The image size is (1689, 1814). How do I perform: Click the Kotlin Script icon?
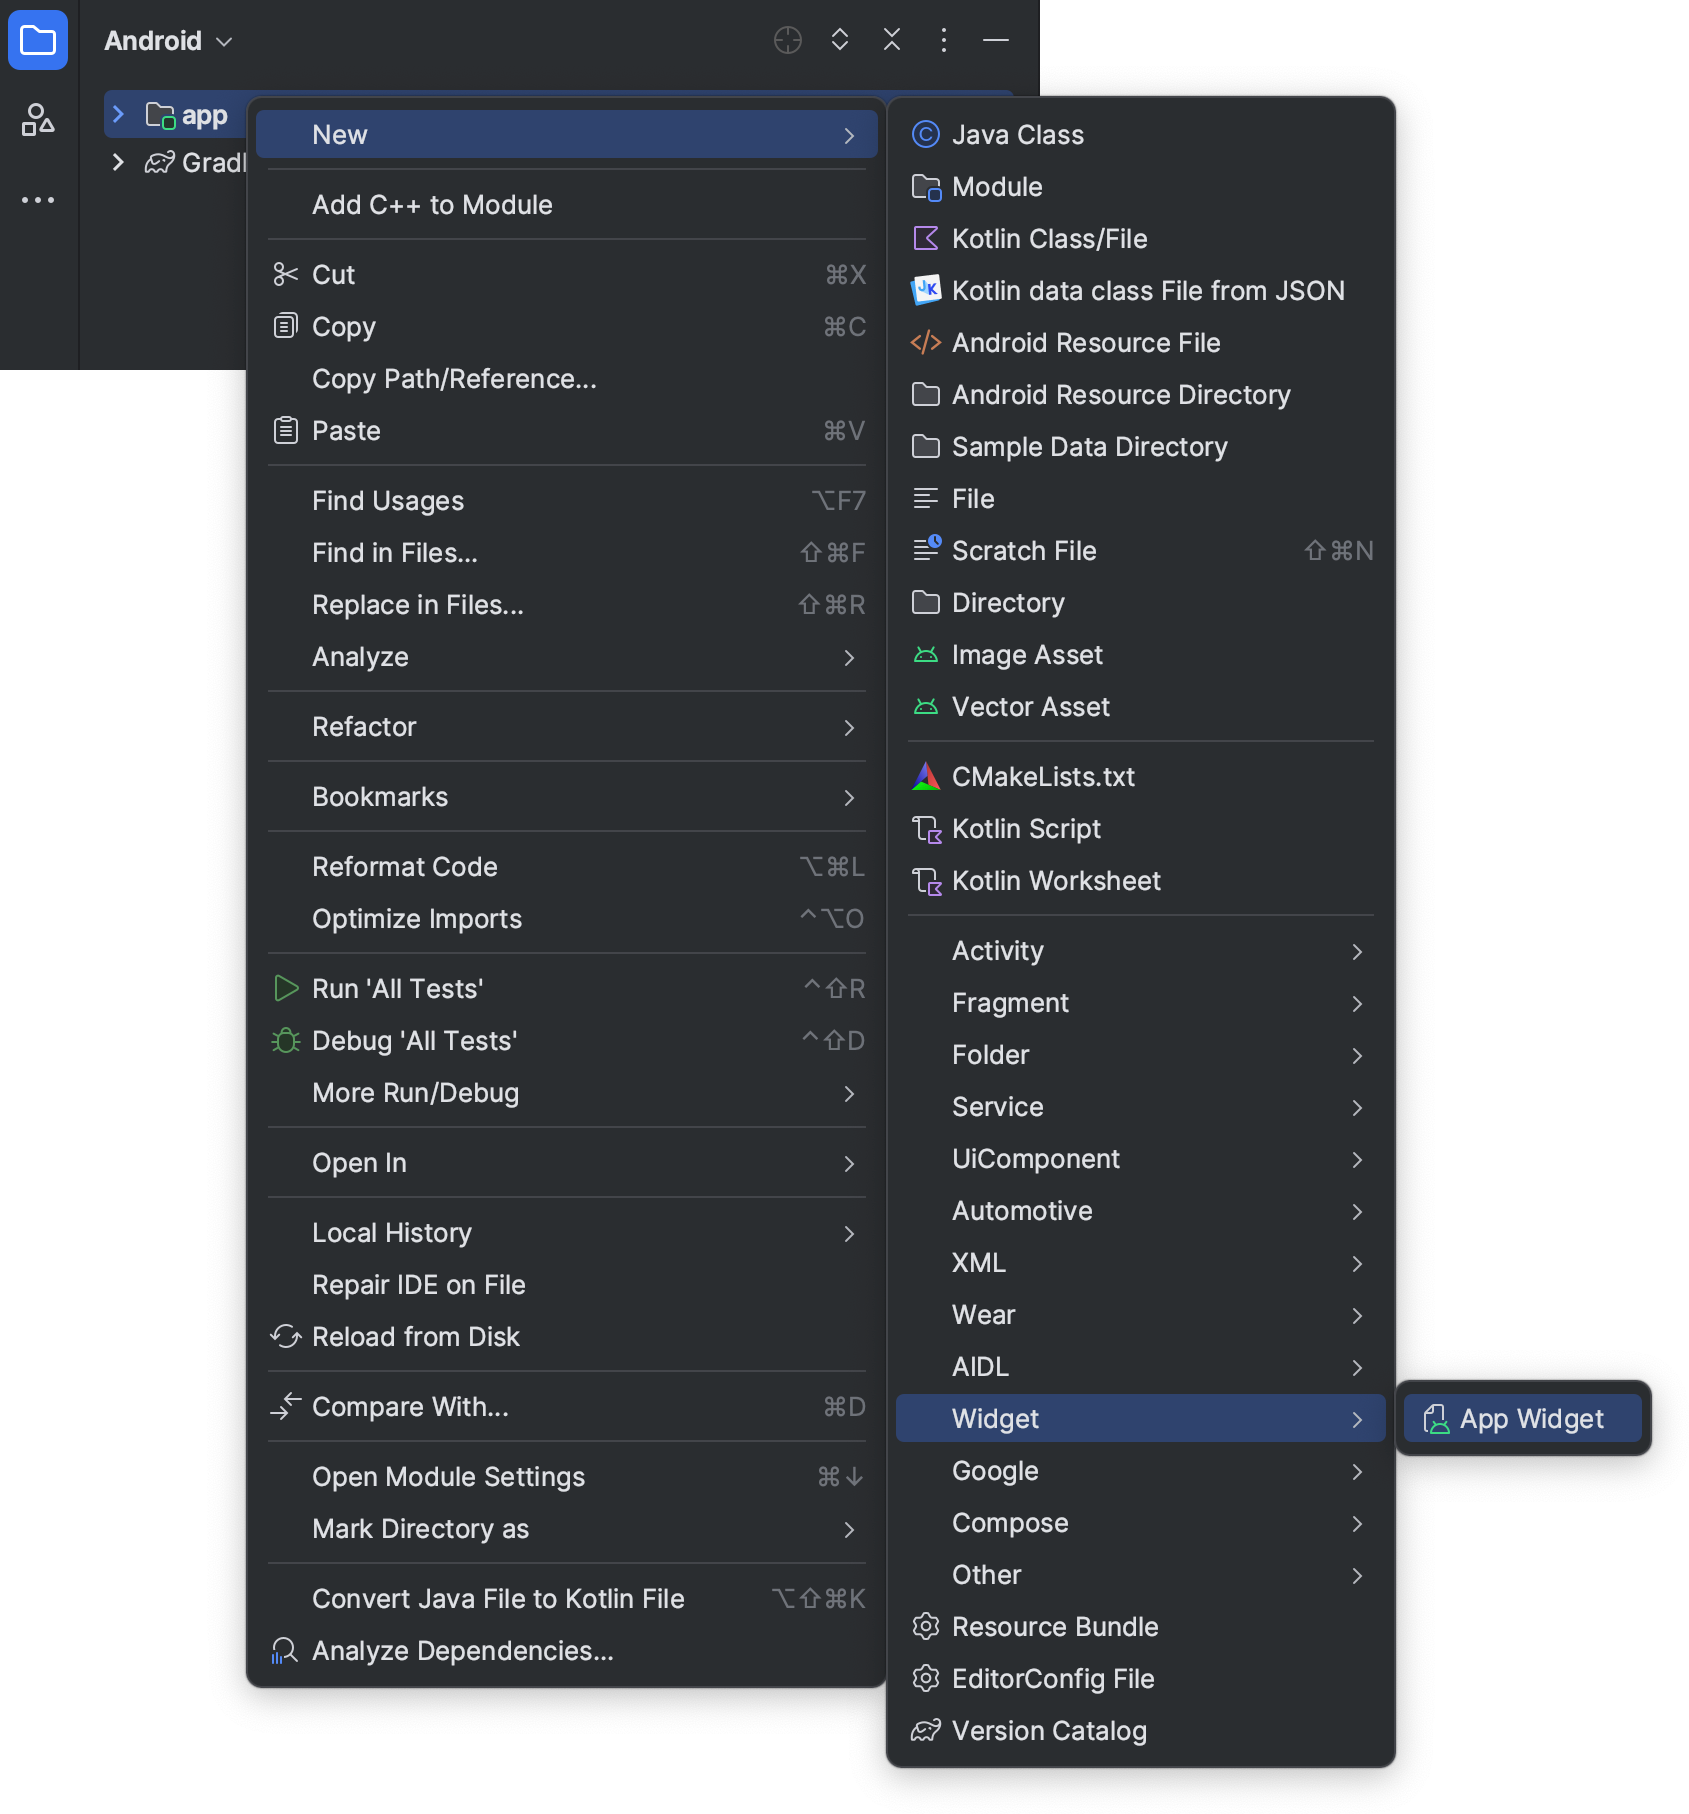pos(927,829)
